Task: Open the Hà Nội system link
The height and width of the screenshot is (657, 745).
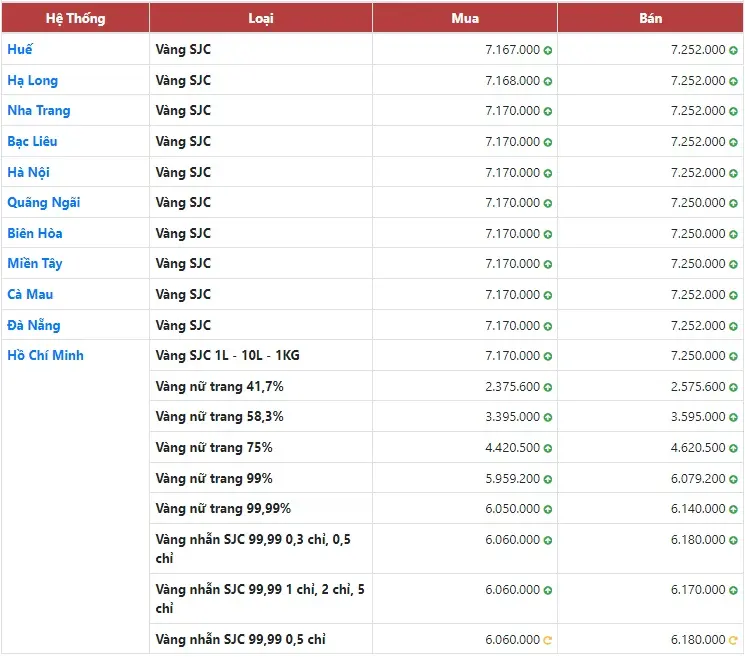Action: click(x=28, y=172)
